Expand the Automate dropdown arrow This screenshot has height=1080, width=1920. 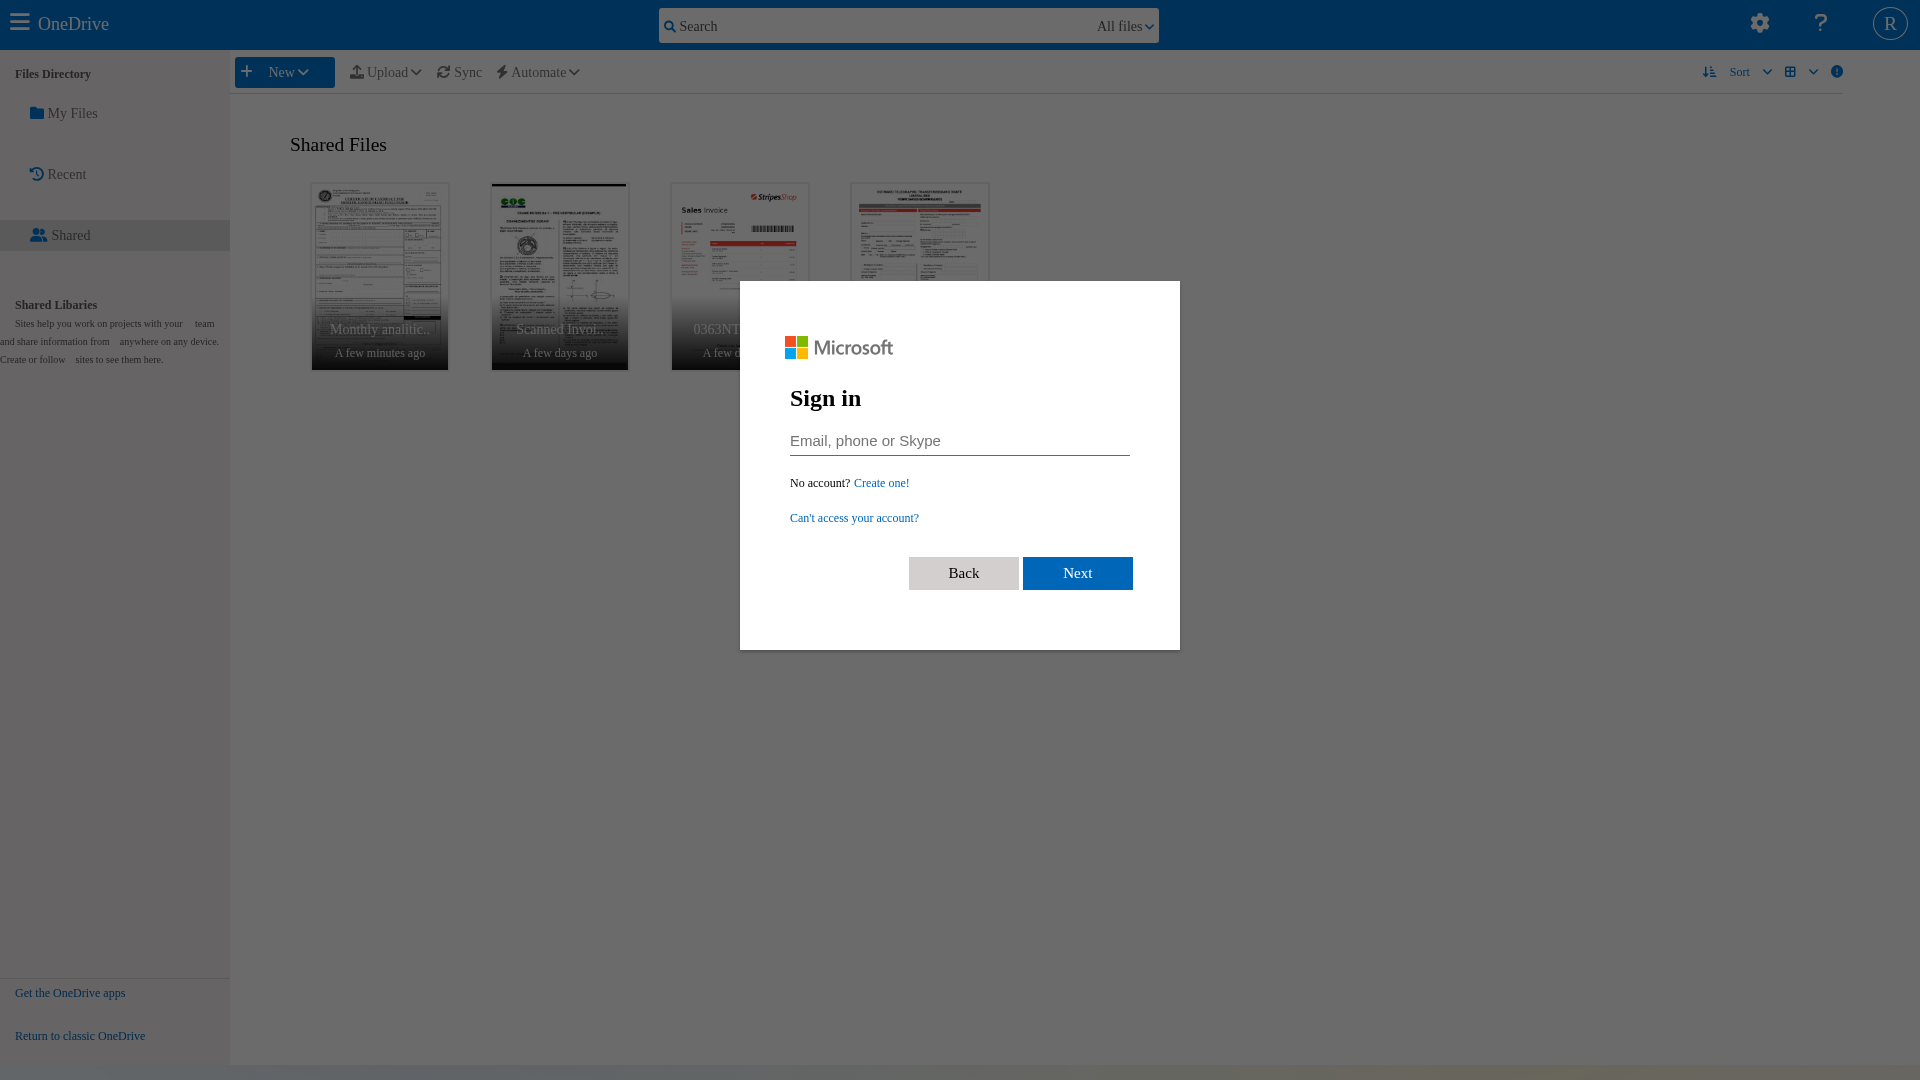click(574, 73)
